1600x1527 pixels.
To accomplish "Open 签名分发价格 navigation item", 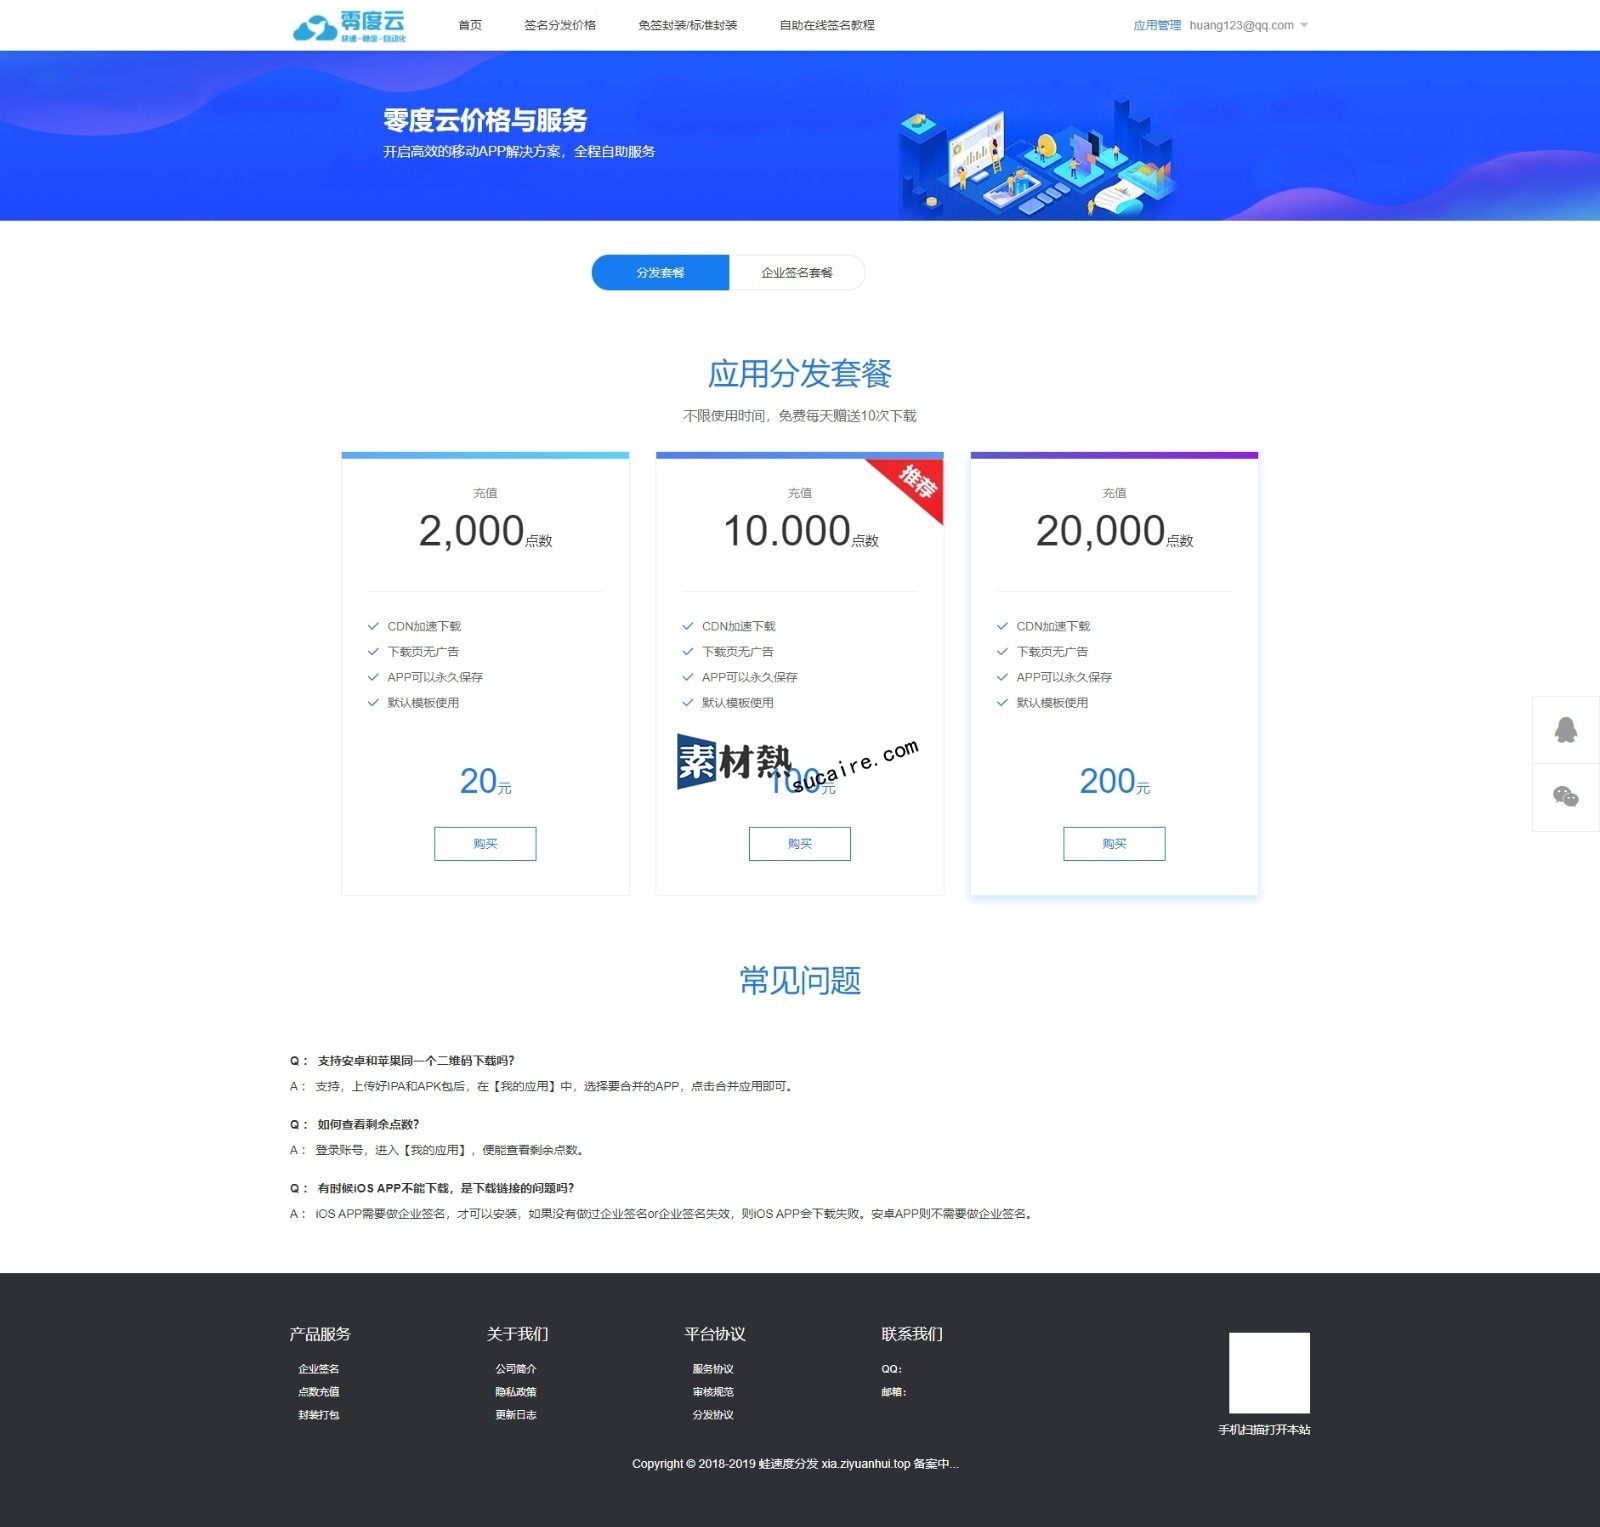I will 560,25.
